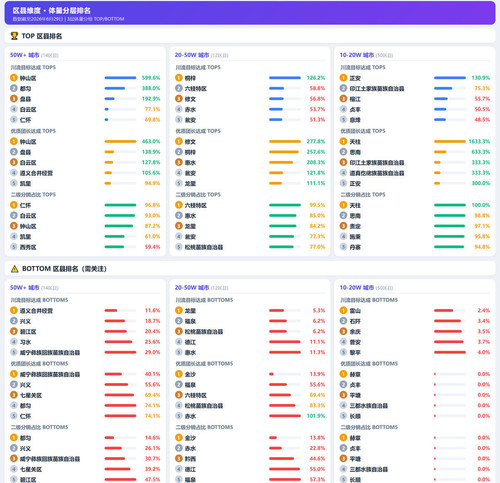
Task: Click the 3.7% value
Action: (484, 342)
